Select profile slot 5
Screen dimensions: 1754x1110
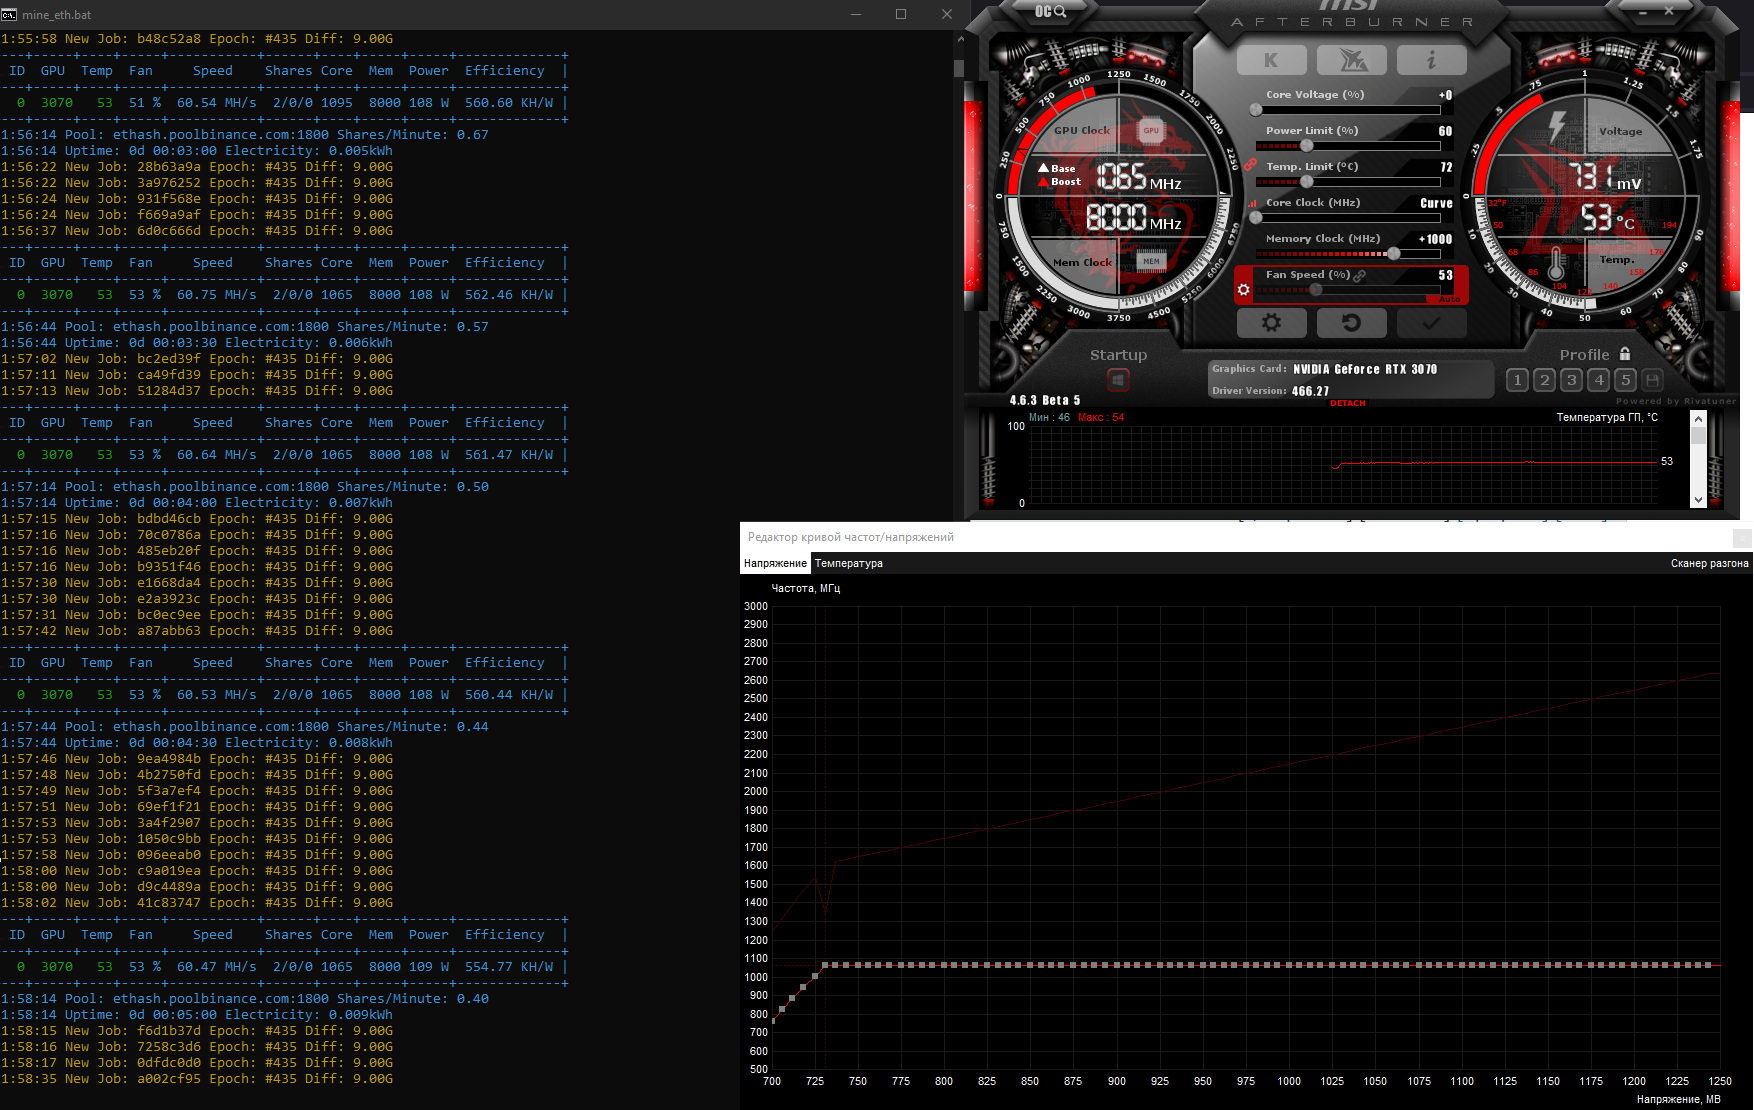point(1626,380)
